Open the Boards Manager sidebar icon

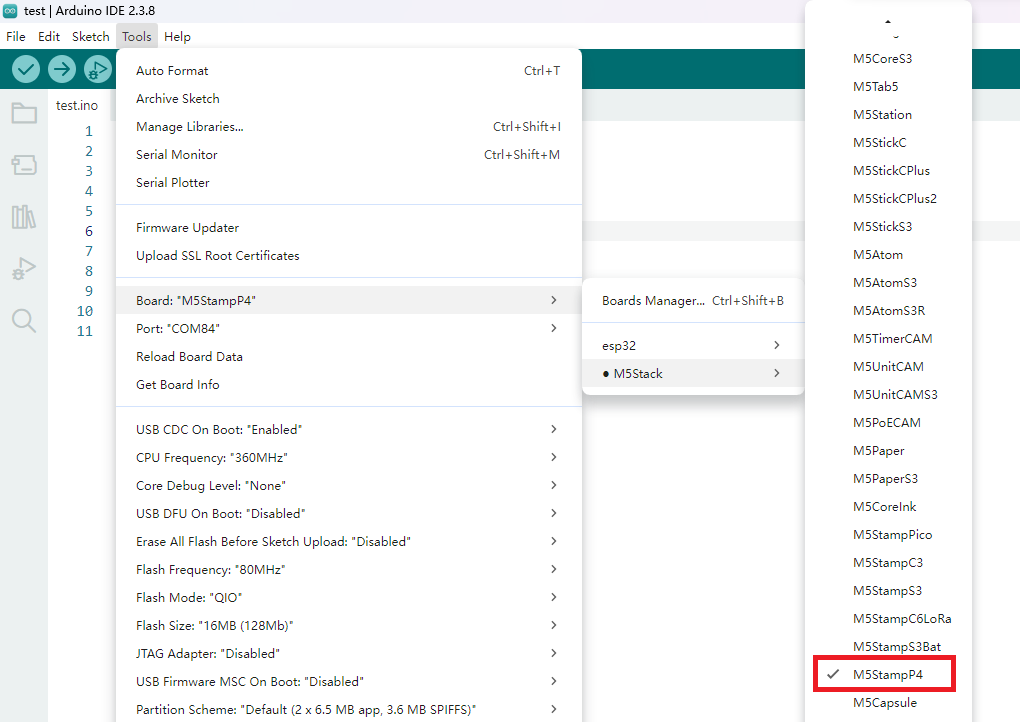pyautogui.click(x=24, y=165)
